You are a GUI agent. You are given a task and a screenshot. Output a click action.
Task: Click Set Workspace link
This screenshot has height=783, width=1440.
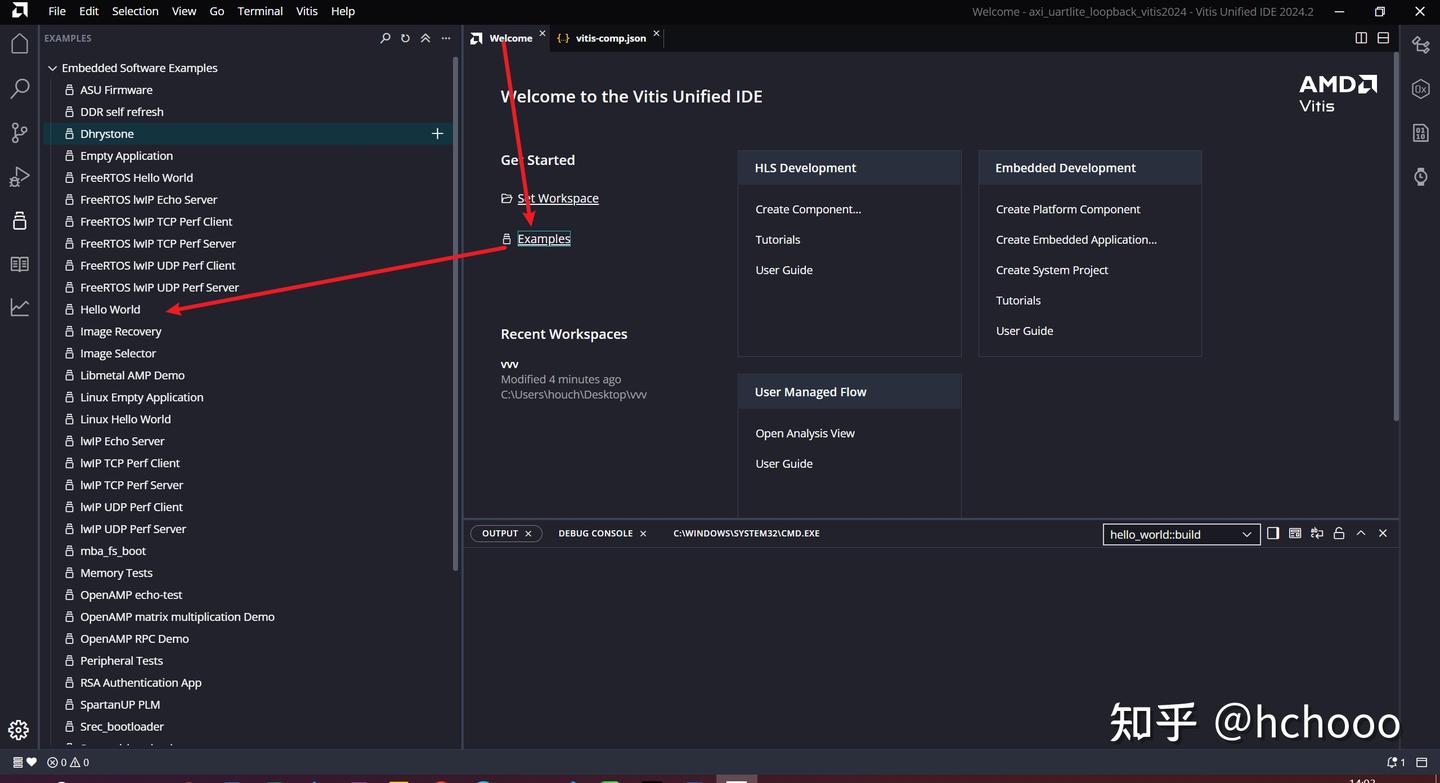tap(558, 198)
